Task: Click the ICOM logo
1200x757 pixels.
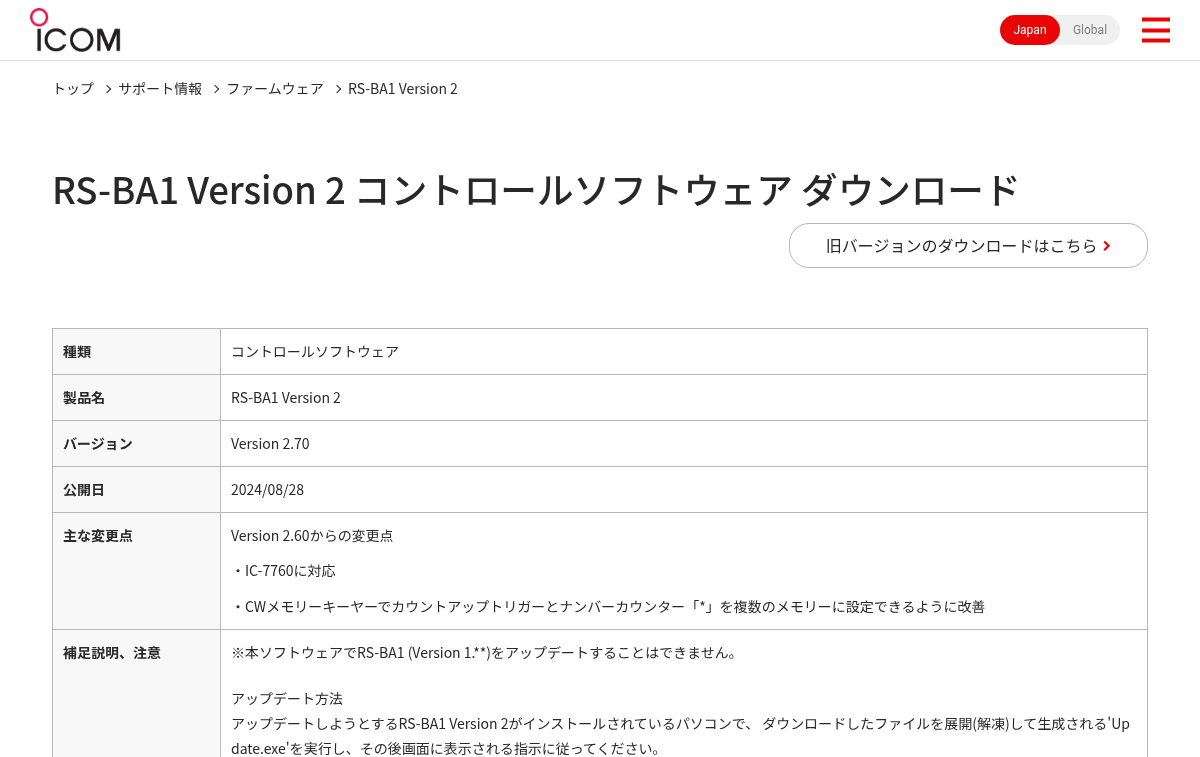Action: (75, 30)
